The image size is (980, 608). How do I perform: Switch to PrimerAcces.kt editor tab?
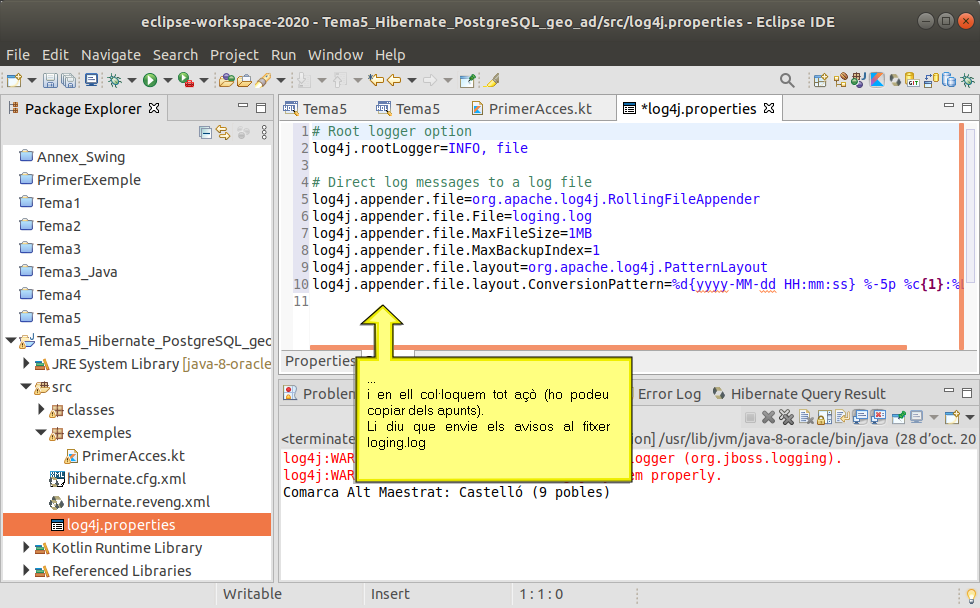531,109
